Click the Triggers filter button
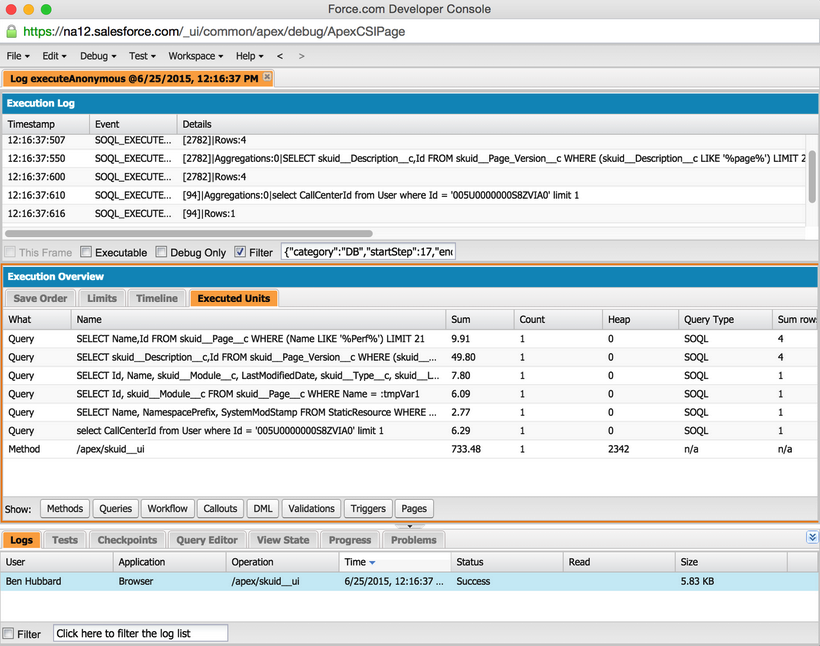Image resolution: width=820 pixels, height=646 pixels. click(x=368, y=508)
